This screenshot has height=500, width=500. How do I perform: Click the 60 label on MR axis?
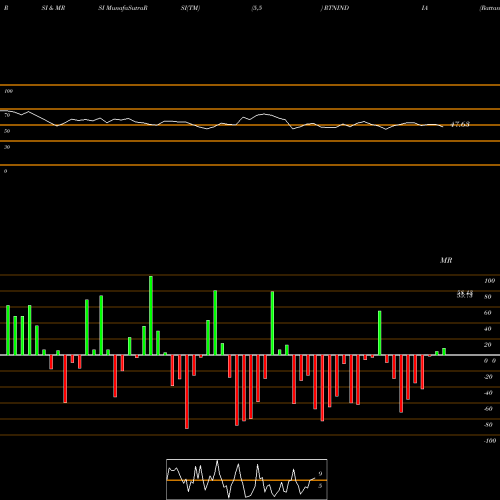[x=487, y=313]
